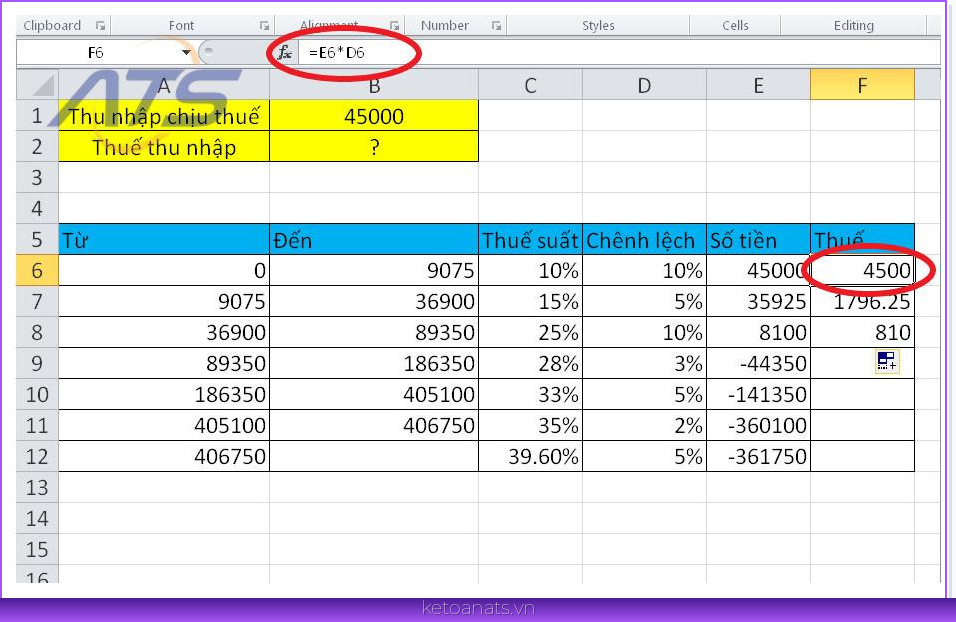This screenshot has height=622, width=956.
Task: Click cell D11 containing 2%
Action: [x=644, y=425]
